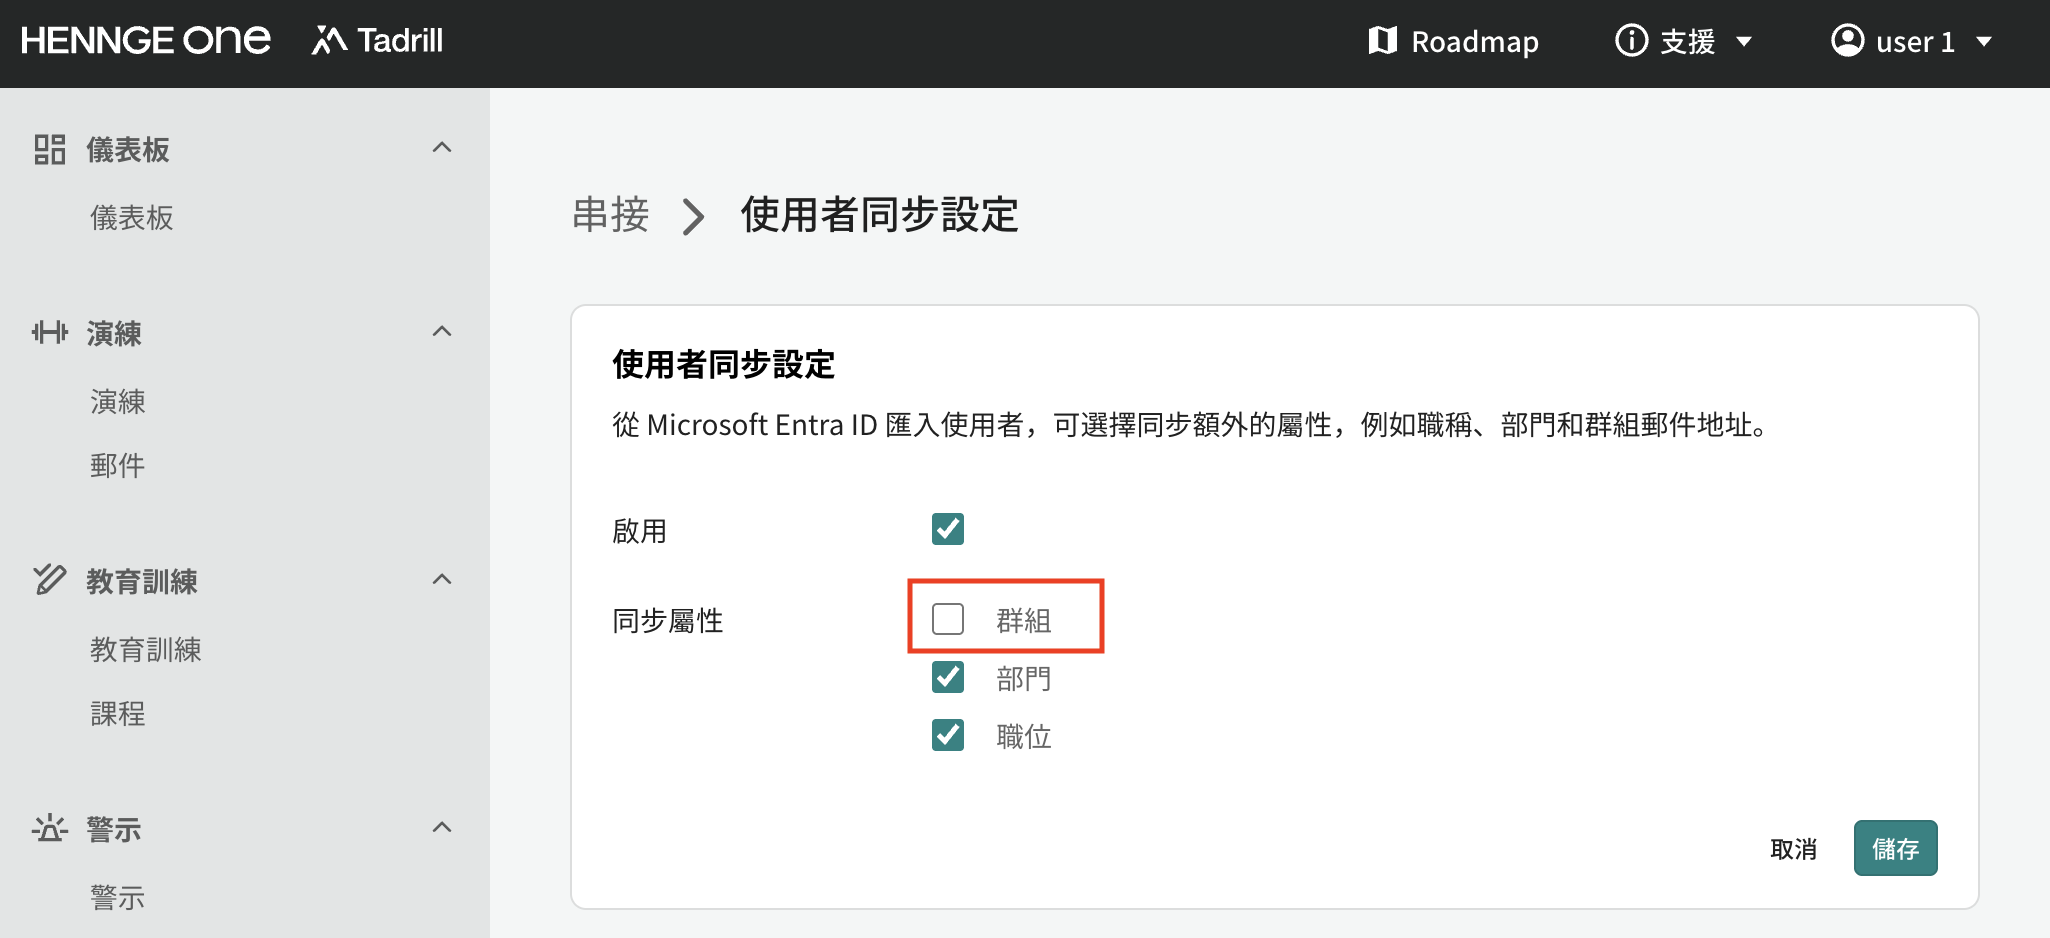
Task: Click the 警示 section header text
Action: (114, 829)
